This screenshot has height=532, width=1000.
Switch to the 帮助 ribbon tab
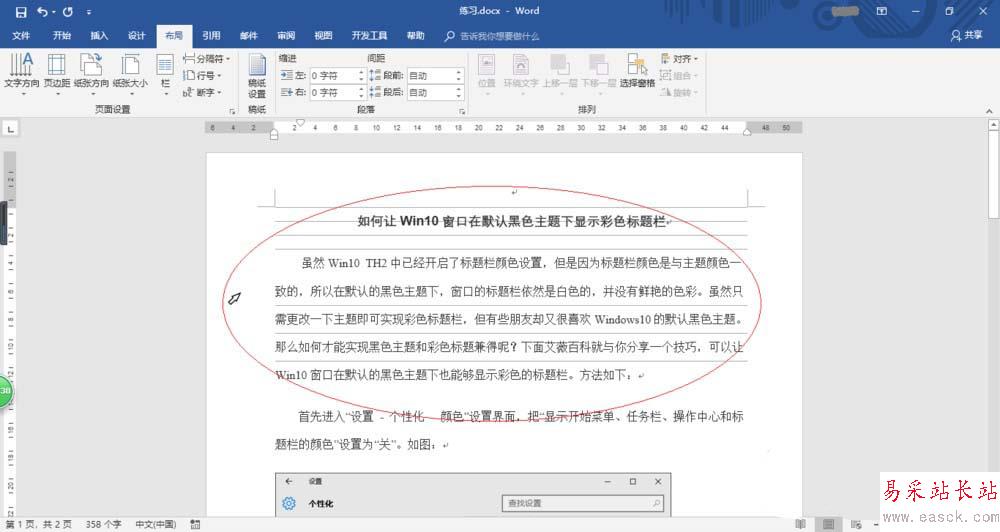click(416, 36)
